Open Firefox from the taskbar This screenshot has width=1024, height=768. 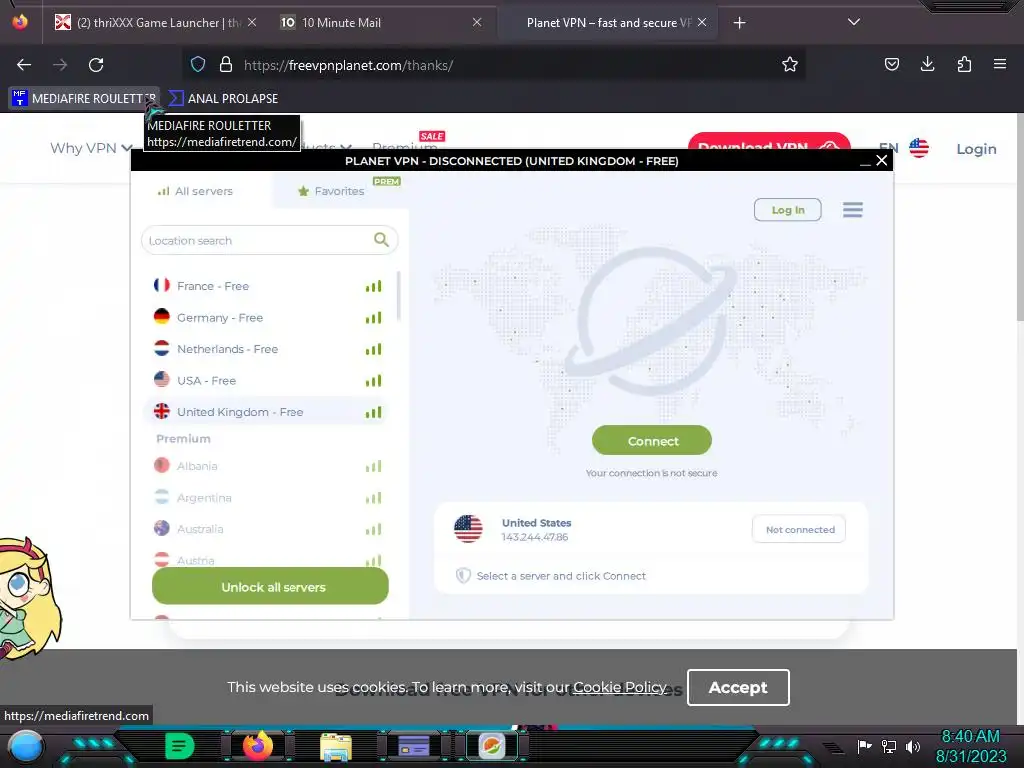tap(258, 745)
